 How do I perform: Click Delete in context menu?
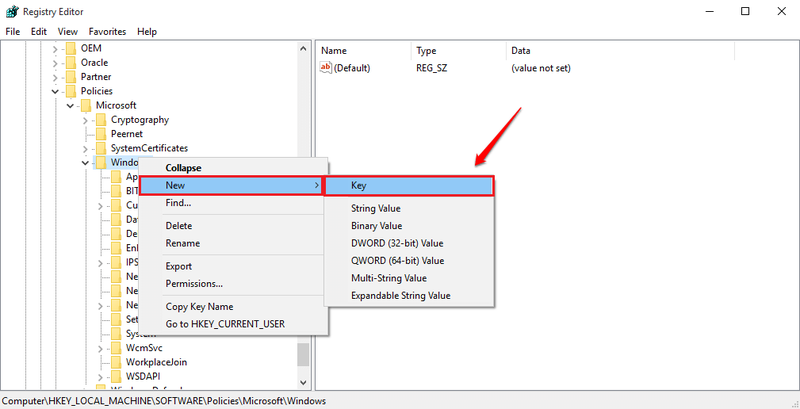[179, 226]
